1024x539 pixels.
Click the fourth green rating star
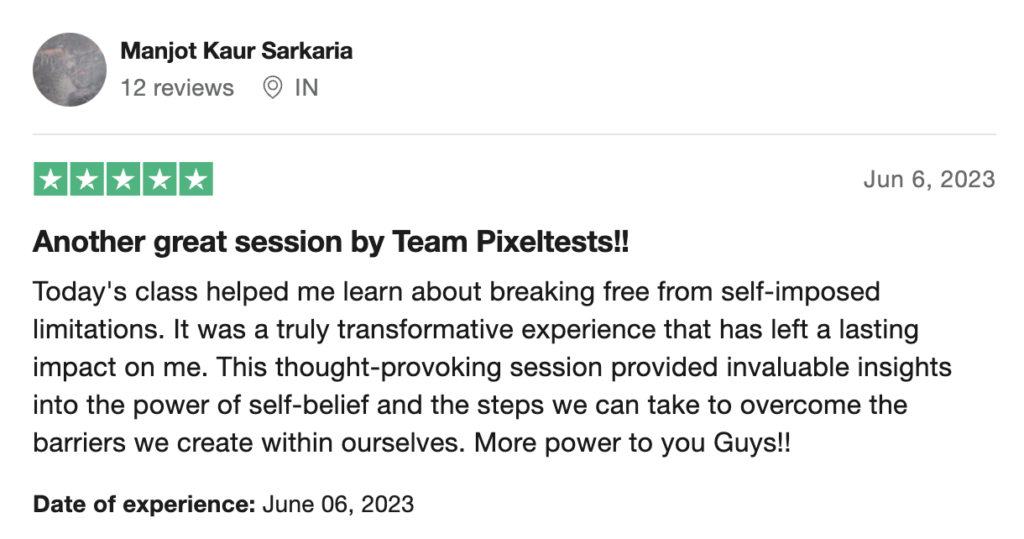pos(159,179)
